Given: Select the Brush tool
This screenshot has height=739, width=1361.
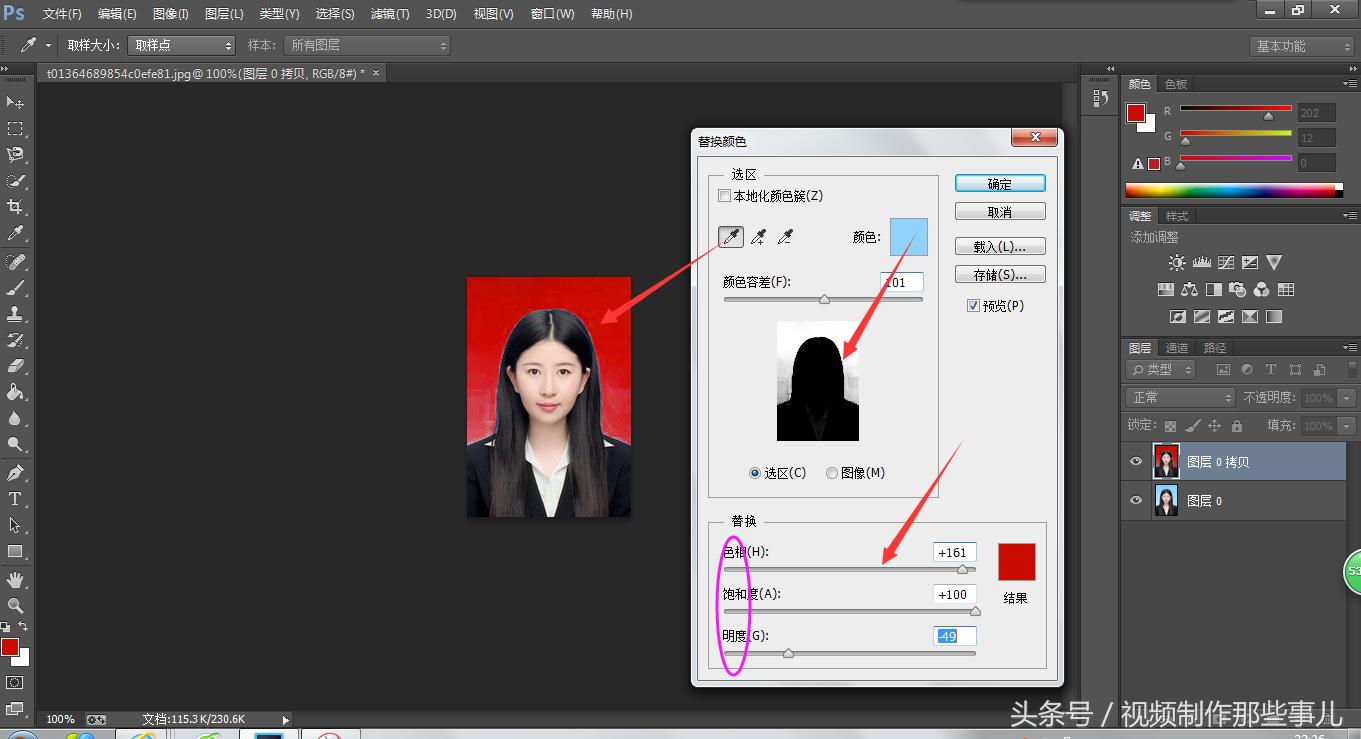Looking at the screenshot, I should 14,288.
